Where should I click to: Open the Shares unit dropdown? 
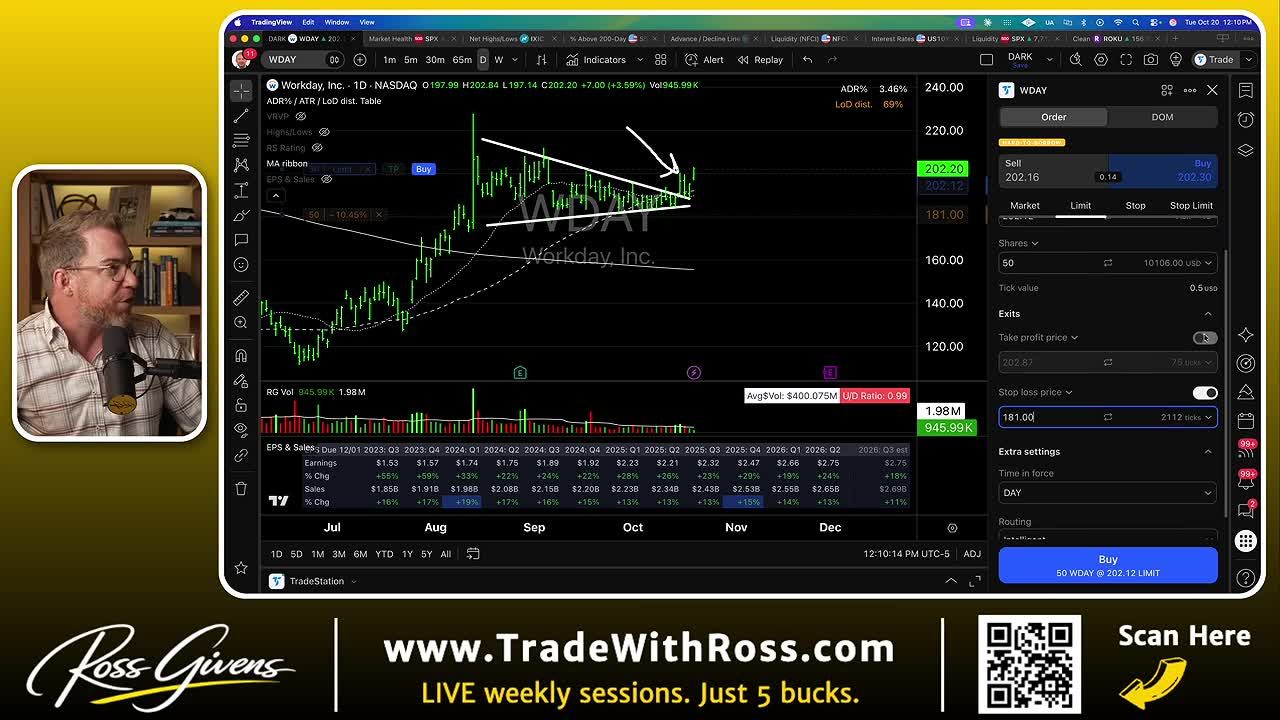point(1018,243)
